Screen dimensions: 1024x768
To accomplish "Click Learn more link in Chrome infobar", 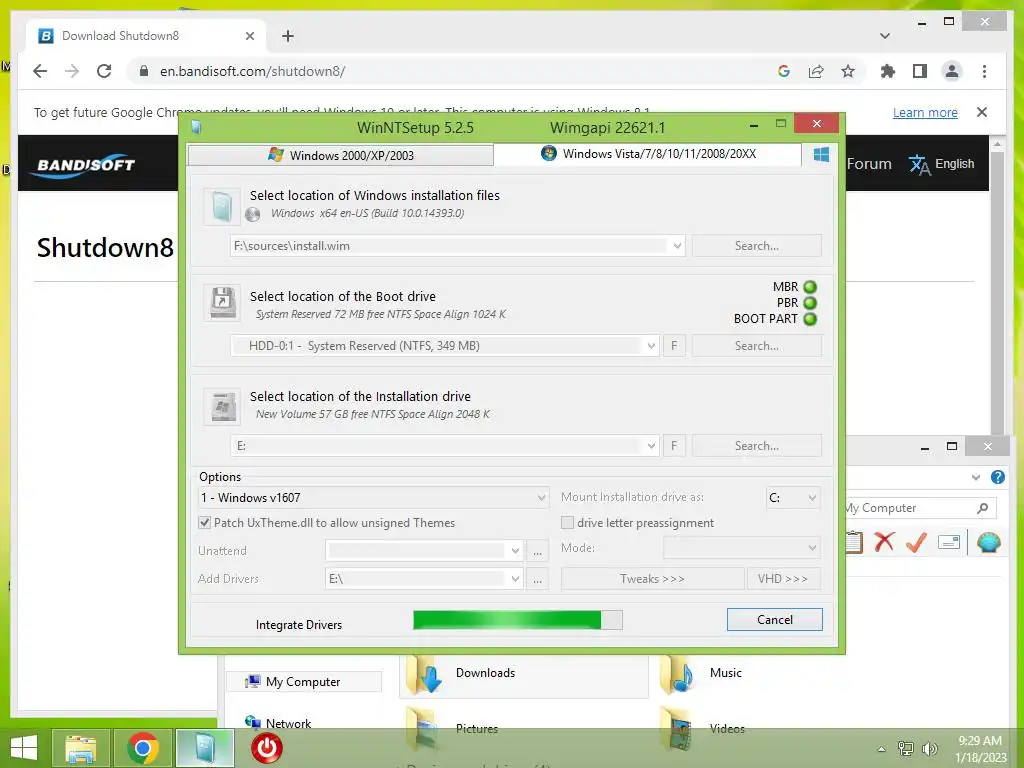I will pyautogui.click(x=925, y=112).
